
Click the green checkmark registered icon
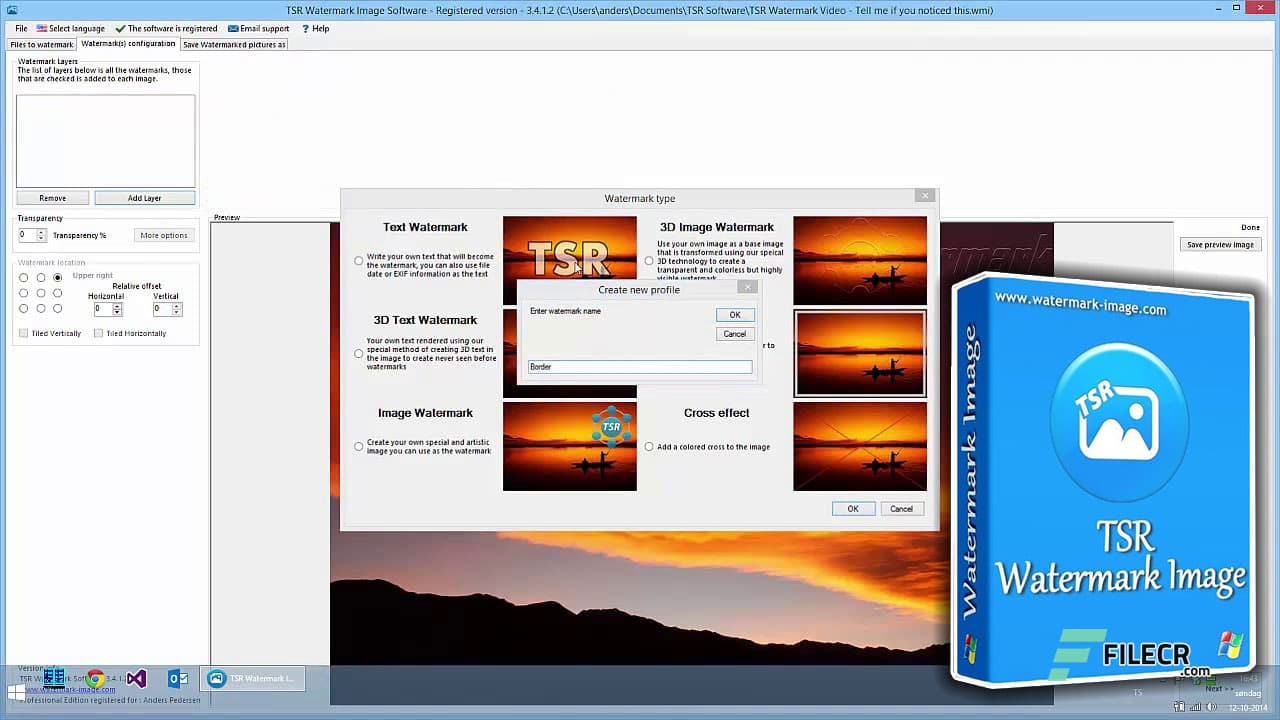[120, 29]
